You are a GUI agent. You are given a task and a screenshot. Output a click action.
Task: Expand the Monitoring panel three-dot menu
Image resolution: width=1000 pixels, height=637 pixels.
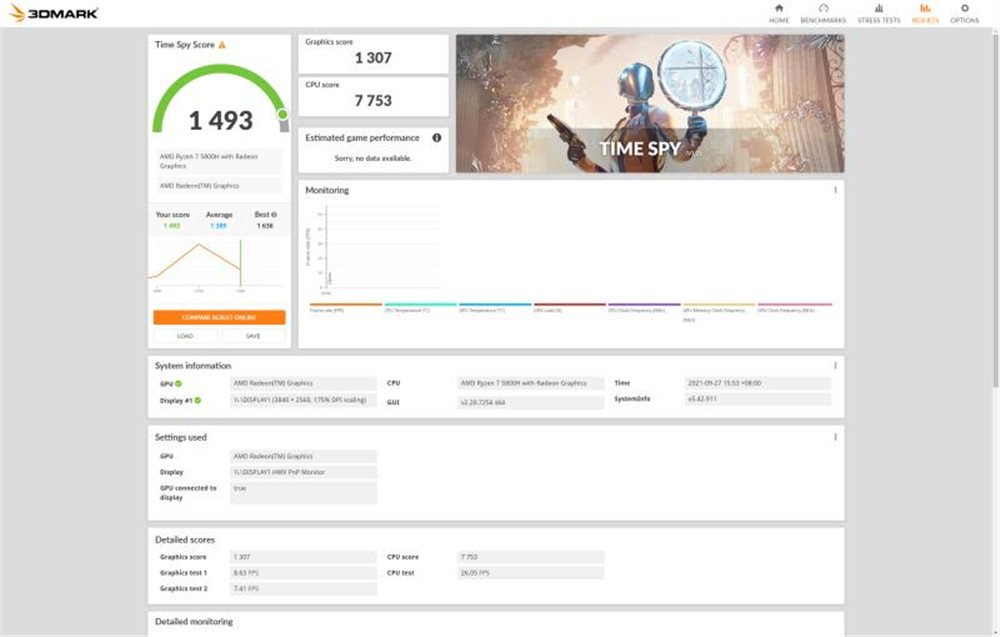(835, 190)
